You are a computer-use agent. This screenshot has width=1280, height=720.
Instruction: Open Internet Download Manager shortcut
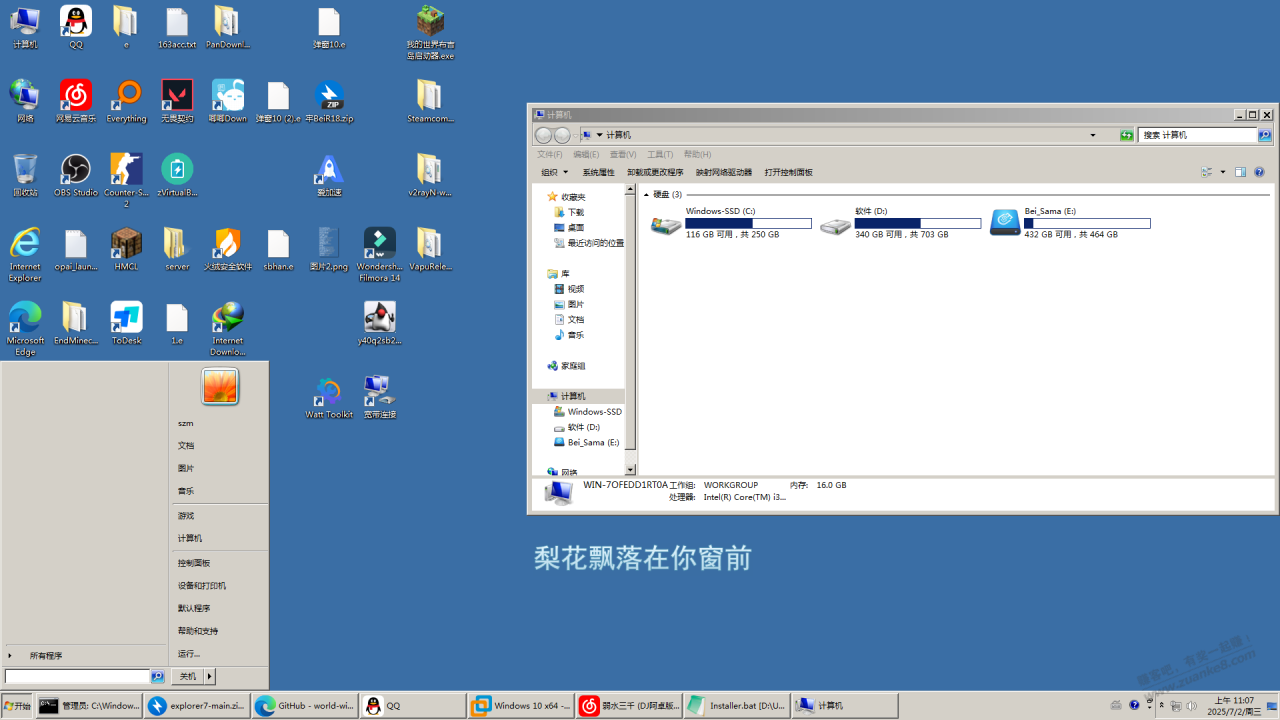(x=228, y=328)
